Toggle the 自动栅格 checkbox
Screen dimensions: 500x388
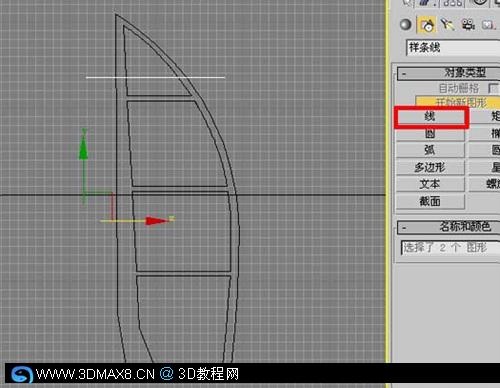coord(493,88)
